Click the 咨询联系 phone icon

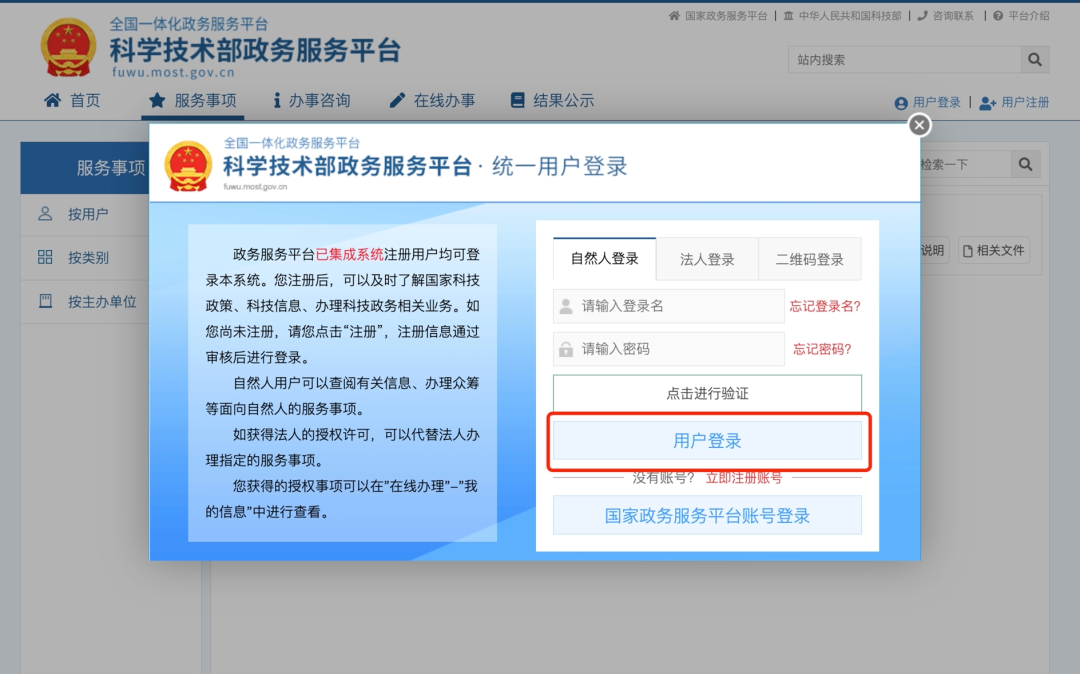(921, 15)
